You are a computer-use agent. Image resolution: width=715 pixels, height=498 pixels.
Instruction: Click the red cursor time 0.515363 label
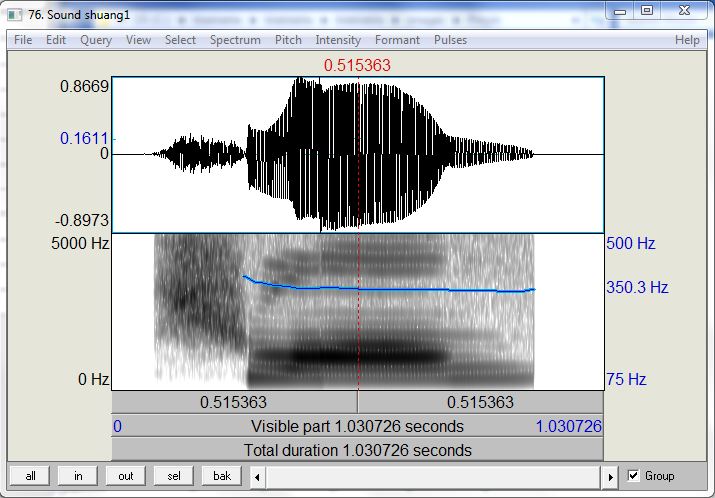pos(358,65)
